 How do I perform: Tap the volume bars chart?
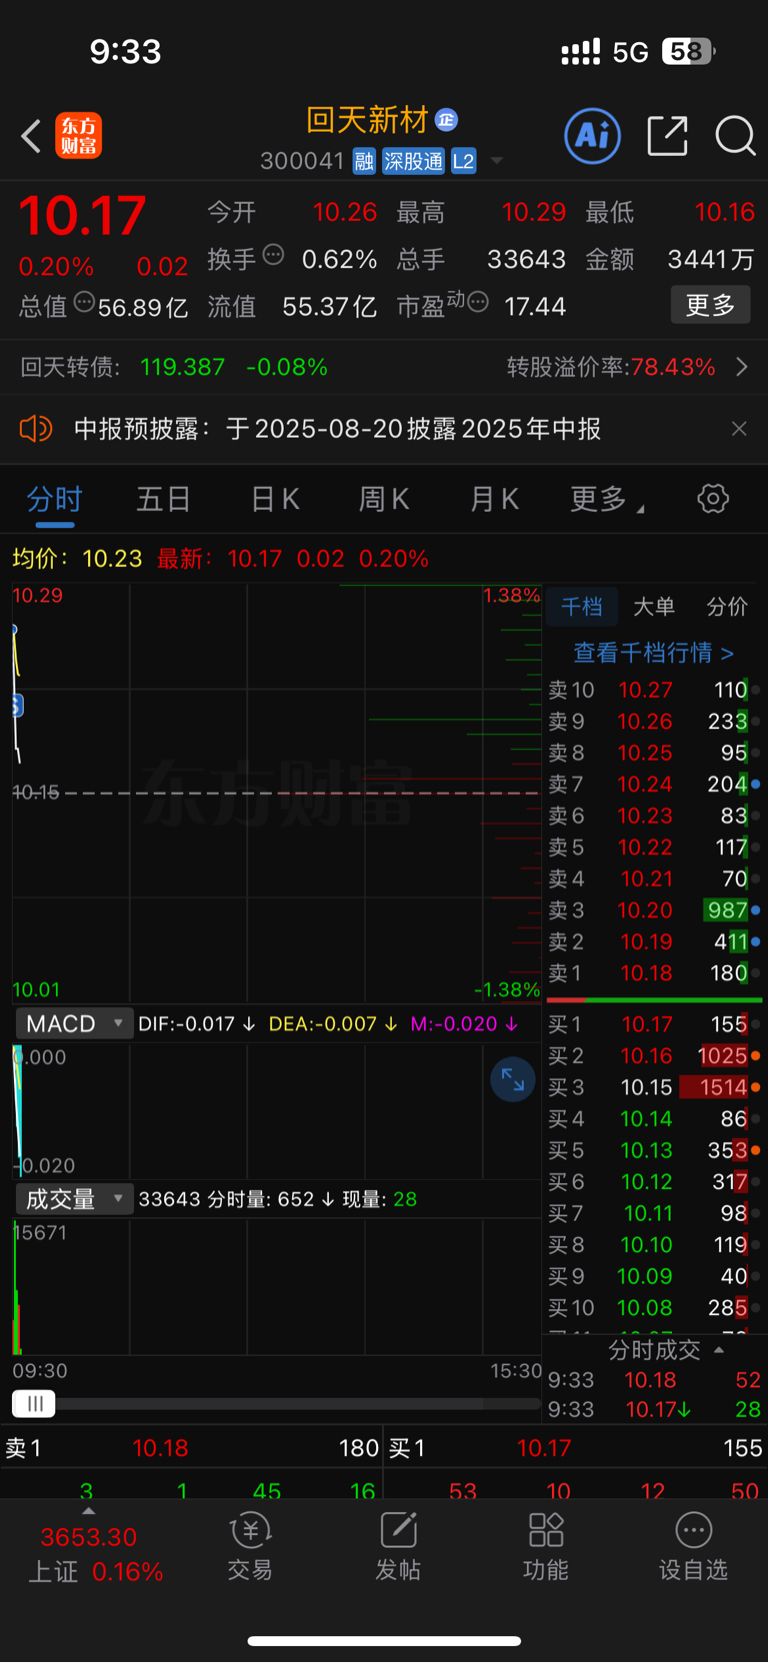coord(277,1287)
